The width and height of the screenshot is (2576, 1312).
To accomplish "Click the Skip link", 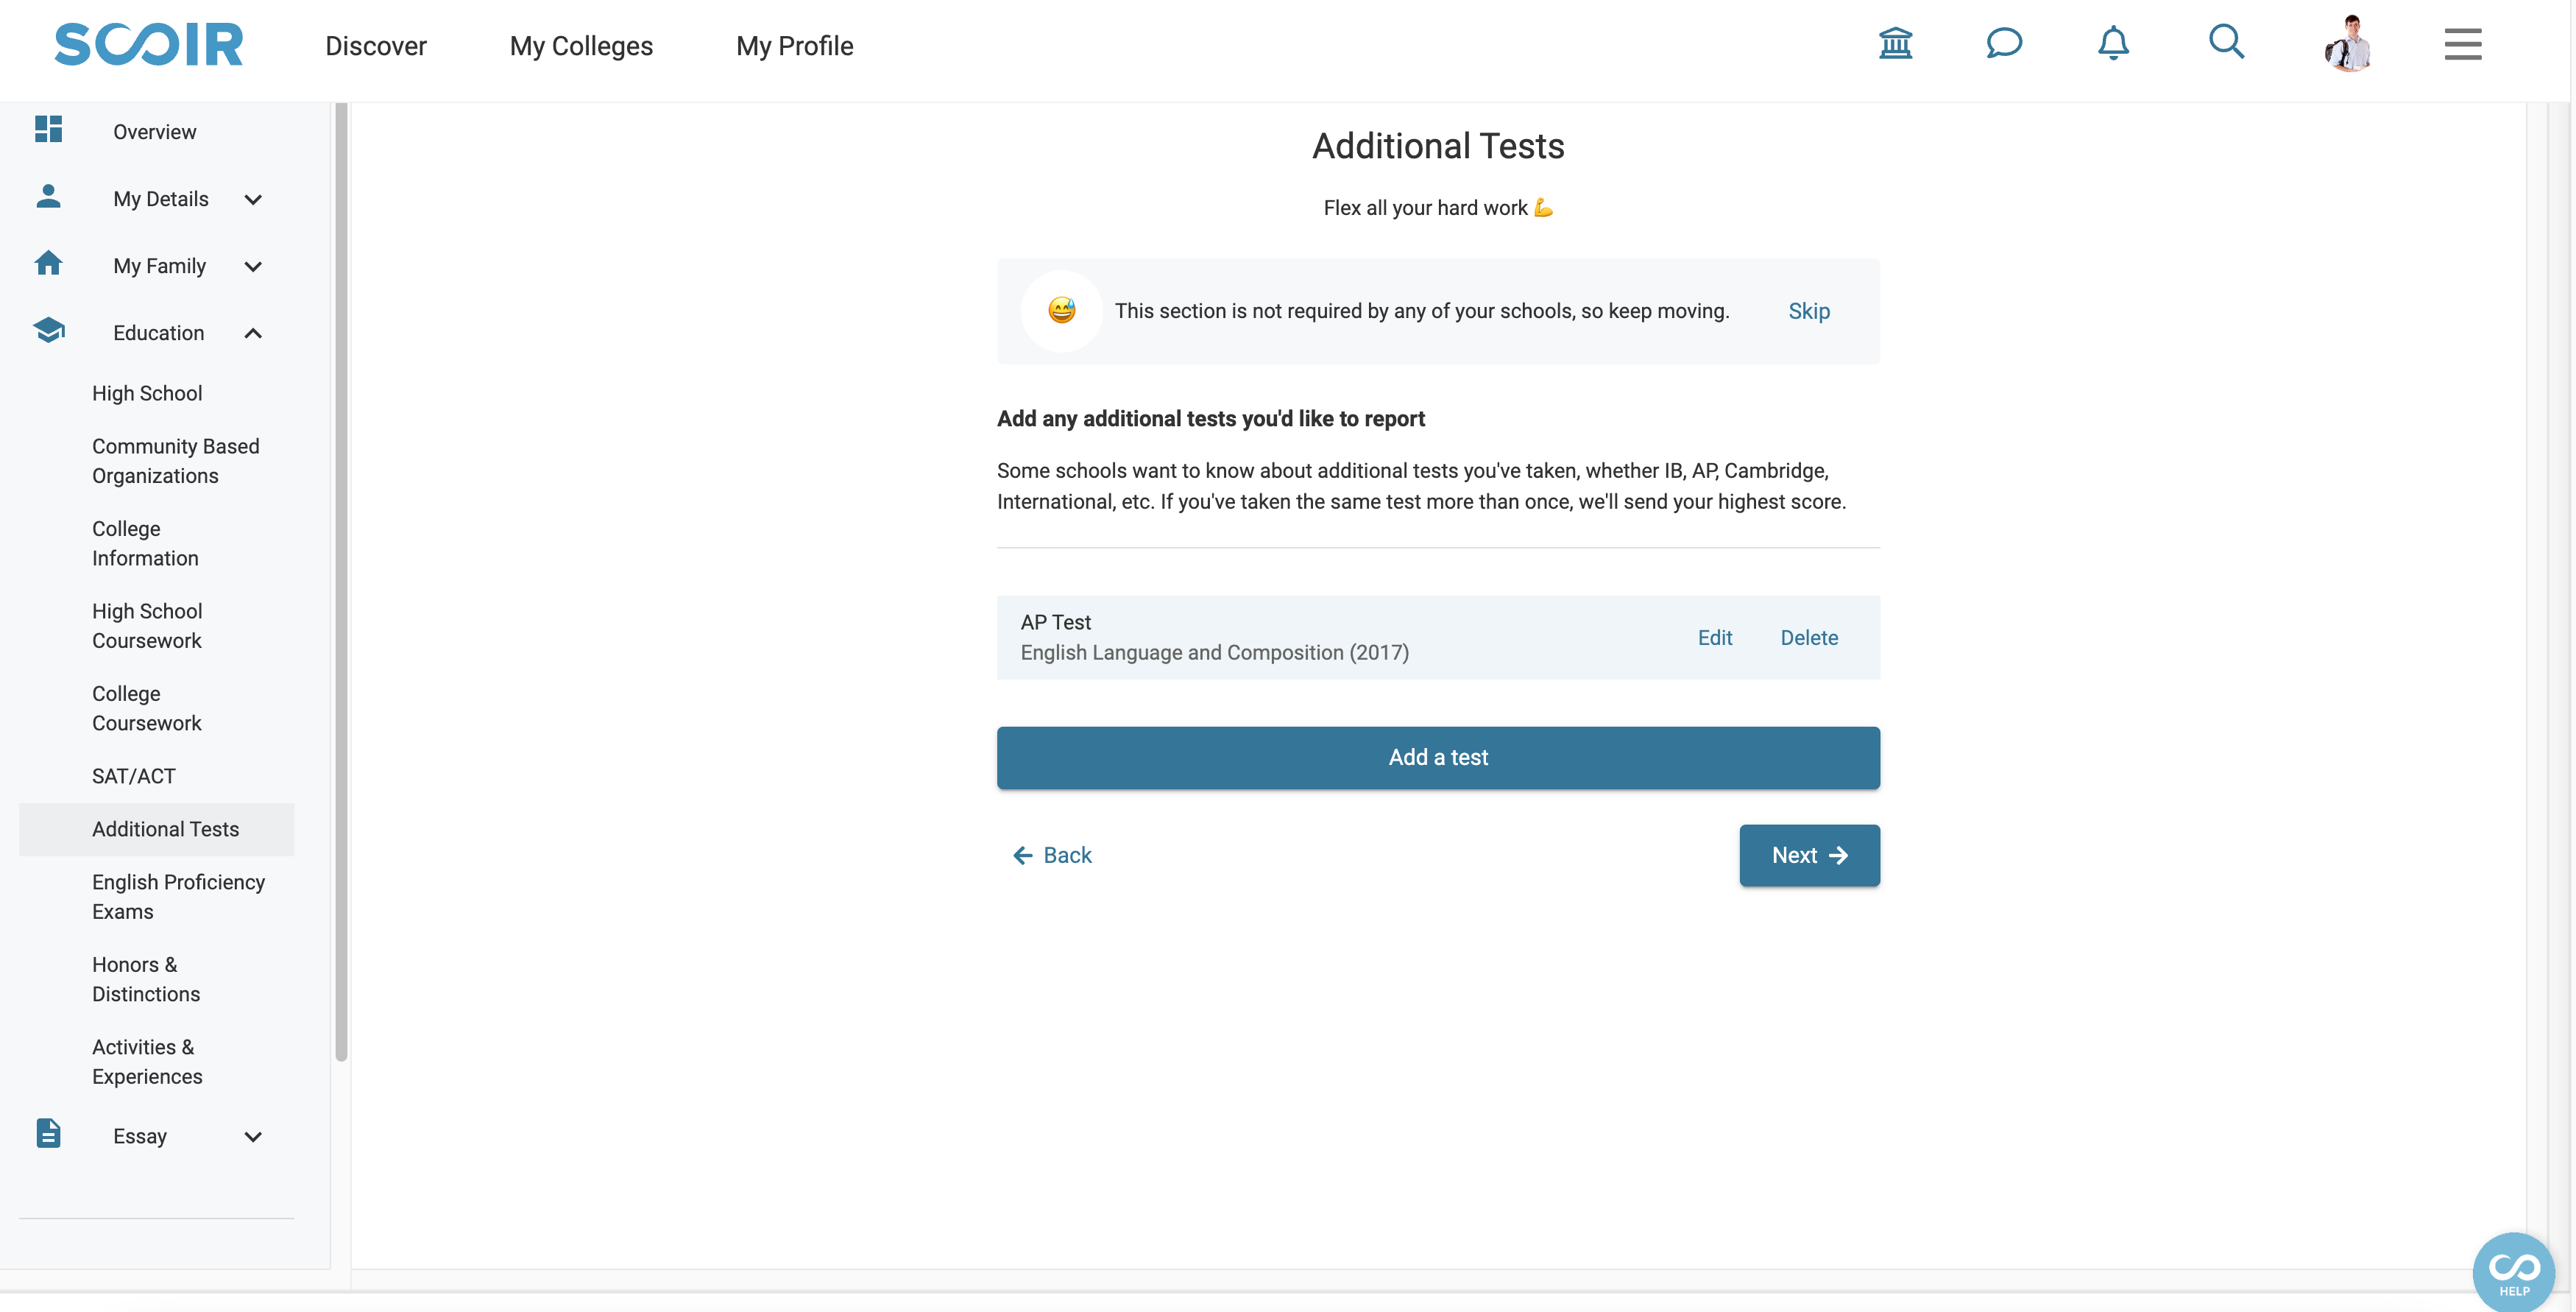I will [1809, 311].
